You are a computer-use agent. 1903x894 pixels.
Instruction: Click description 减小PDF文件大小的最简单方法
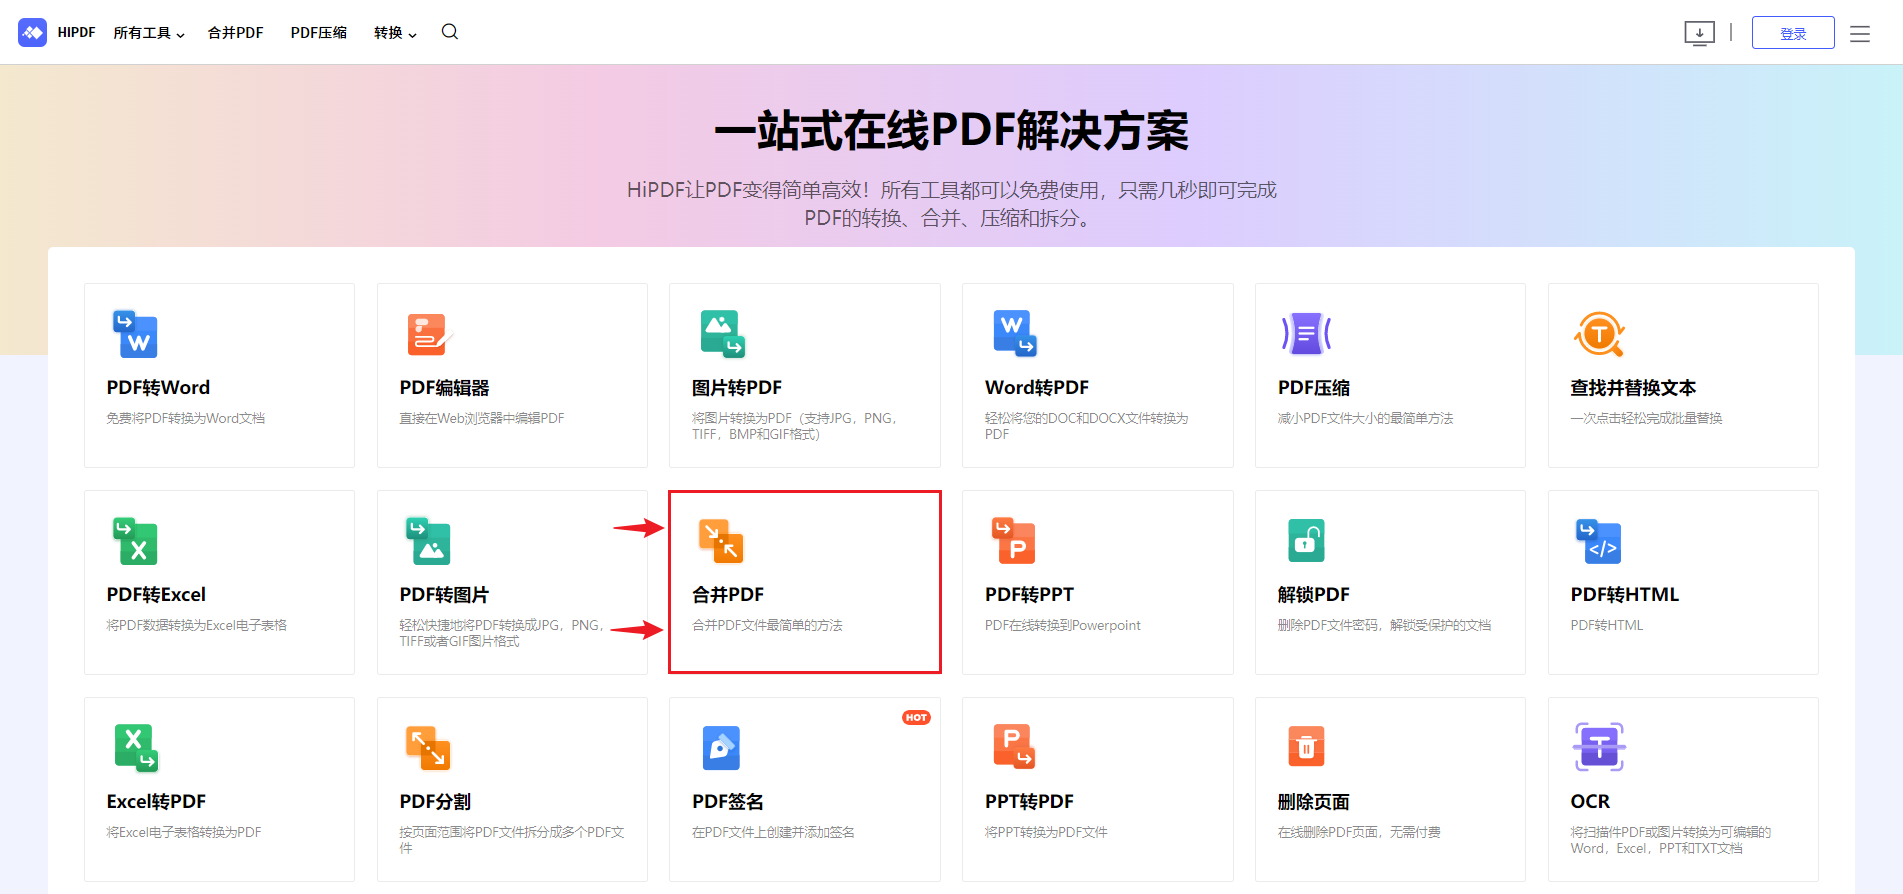1365,418
